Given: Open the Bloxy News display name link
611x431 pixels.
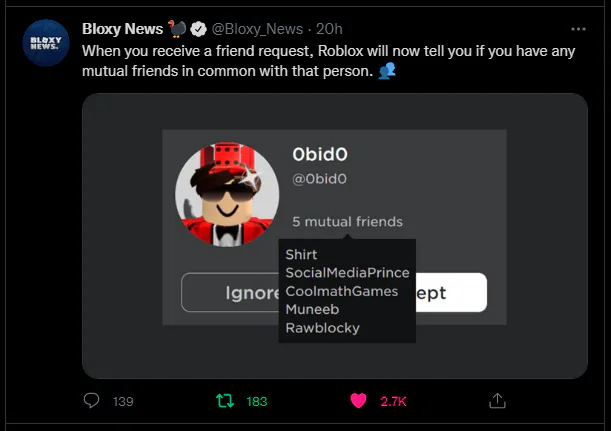Looking at the screenshot, I should tap(122, 29).
